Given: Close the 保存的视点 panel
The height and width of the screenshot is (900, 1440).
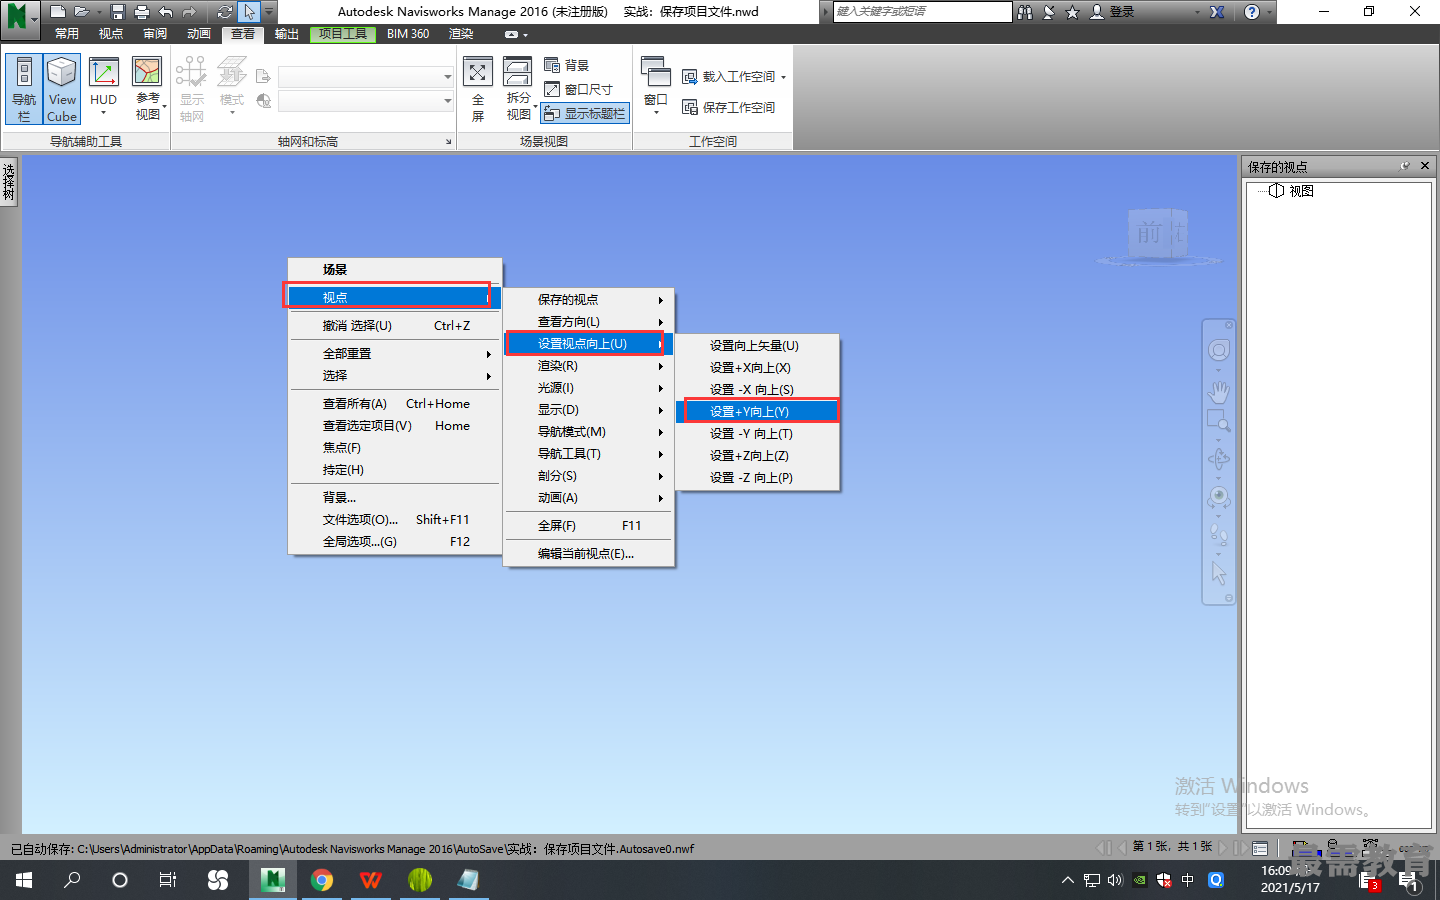Looking at the screenshot, I should click(1425, 166).
